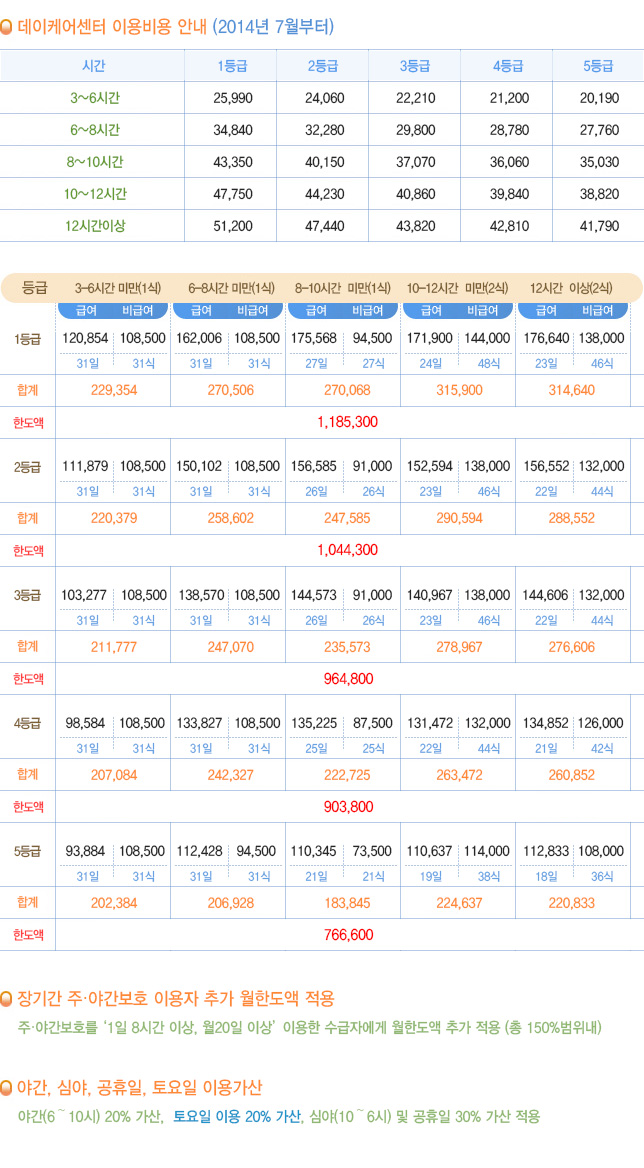
Task: Click the 급여 pill under 3-6시간 미만
Action: click(88, 311)
